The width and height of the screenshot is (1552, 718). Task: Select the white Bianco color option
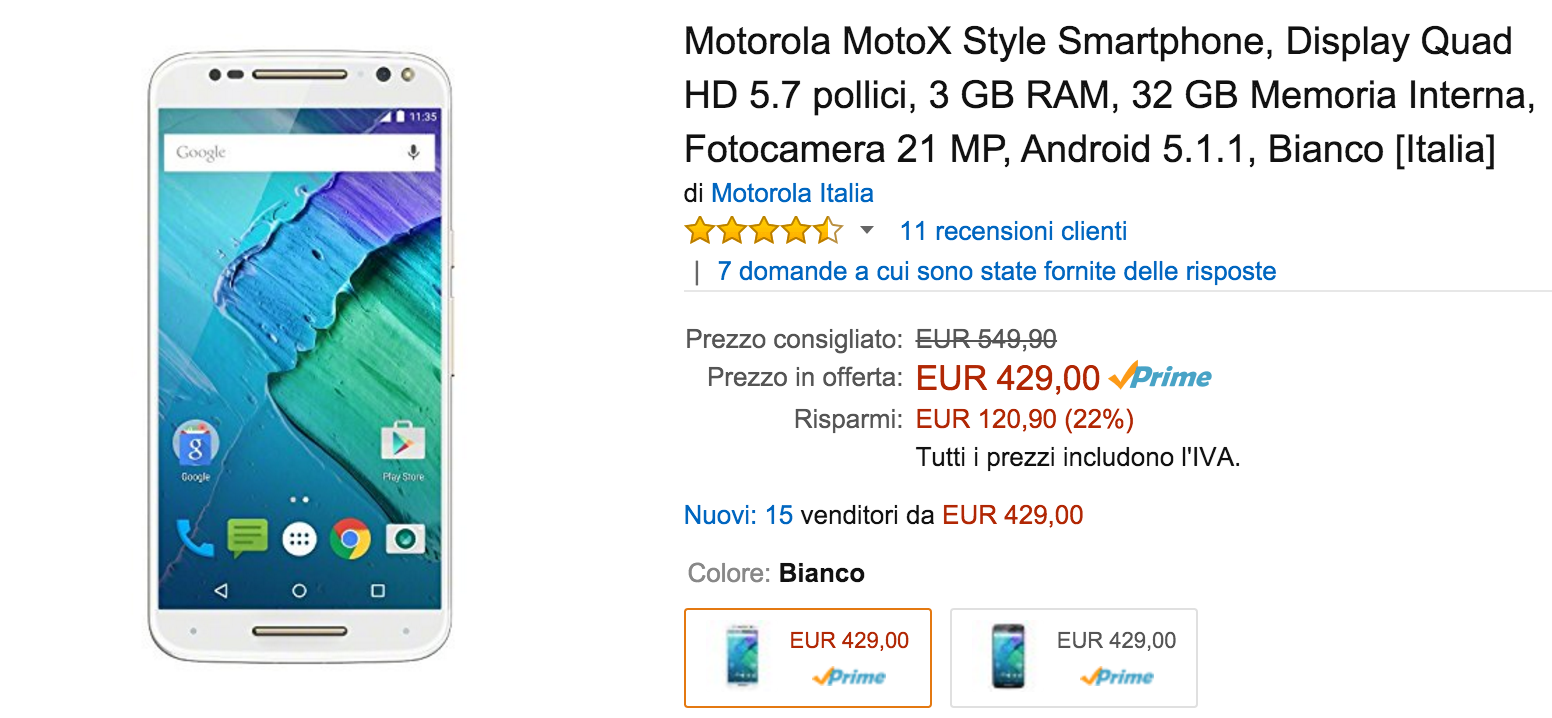tap(807, 657)
